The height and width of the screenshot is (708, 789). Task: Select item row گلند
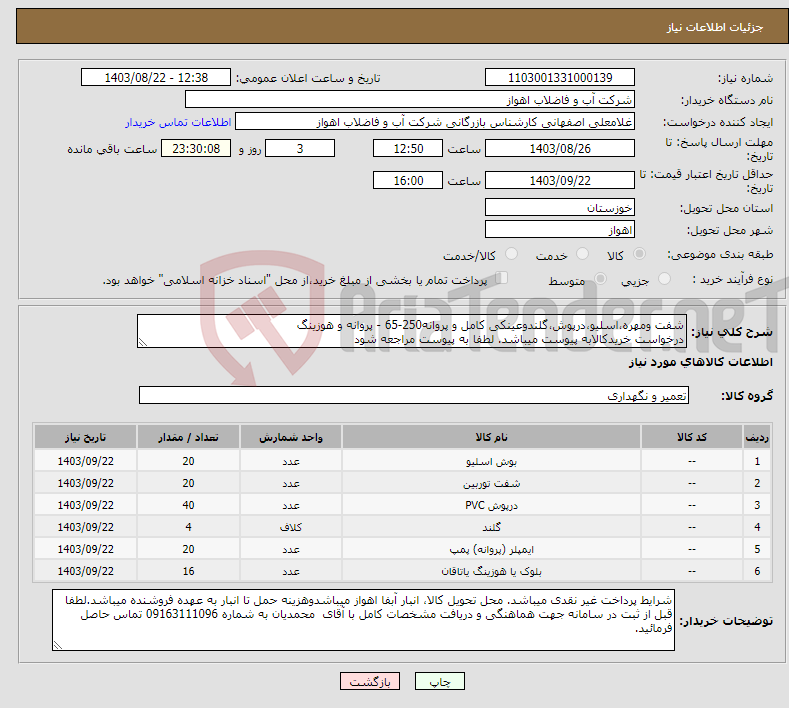tap(403, 527)
